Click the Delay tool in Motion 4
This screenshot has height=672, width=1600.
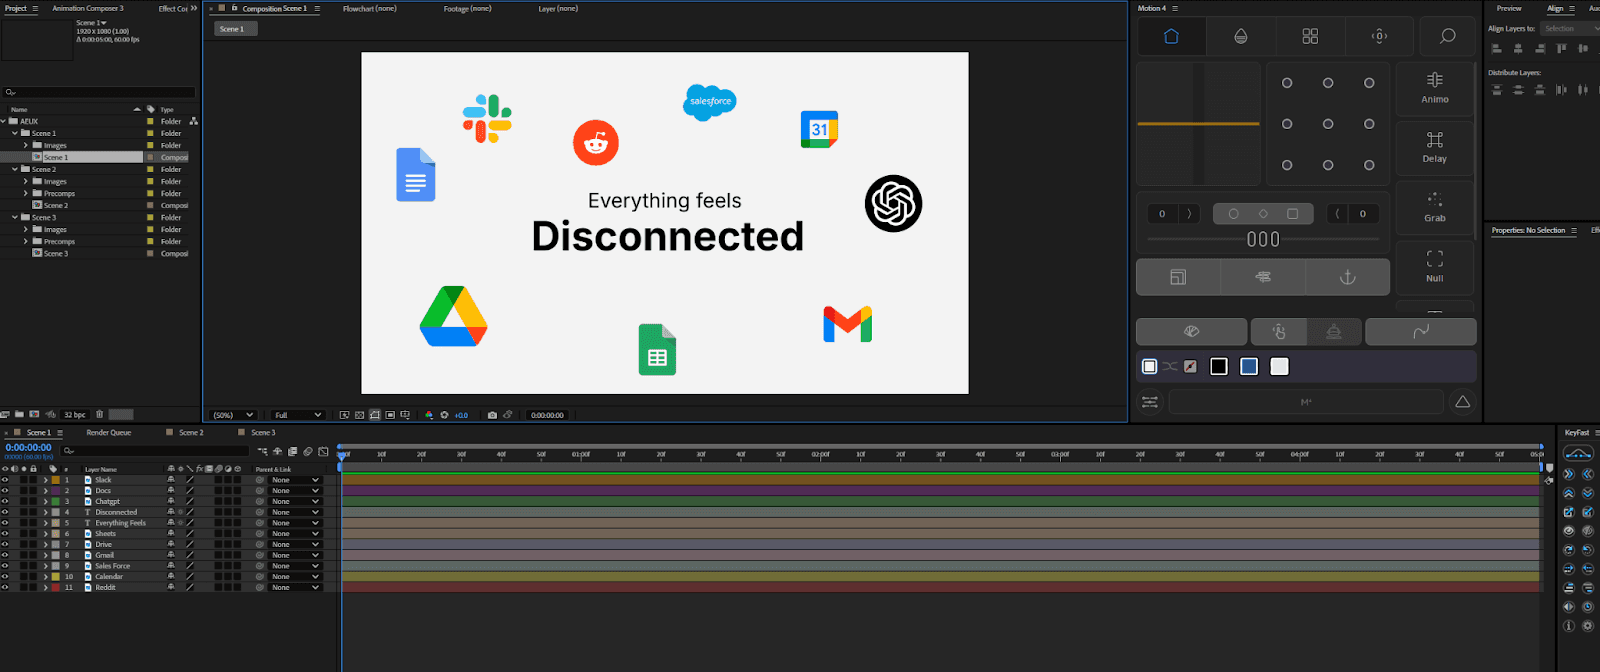pos(1435,147)
